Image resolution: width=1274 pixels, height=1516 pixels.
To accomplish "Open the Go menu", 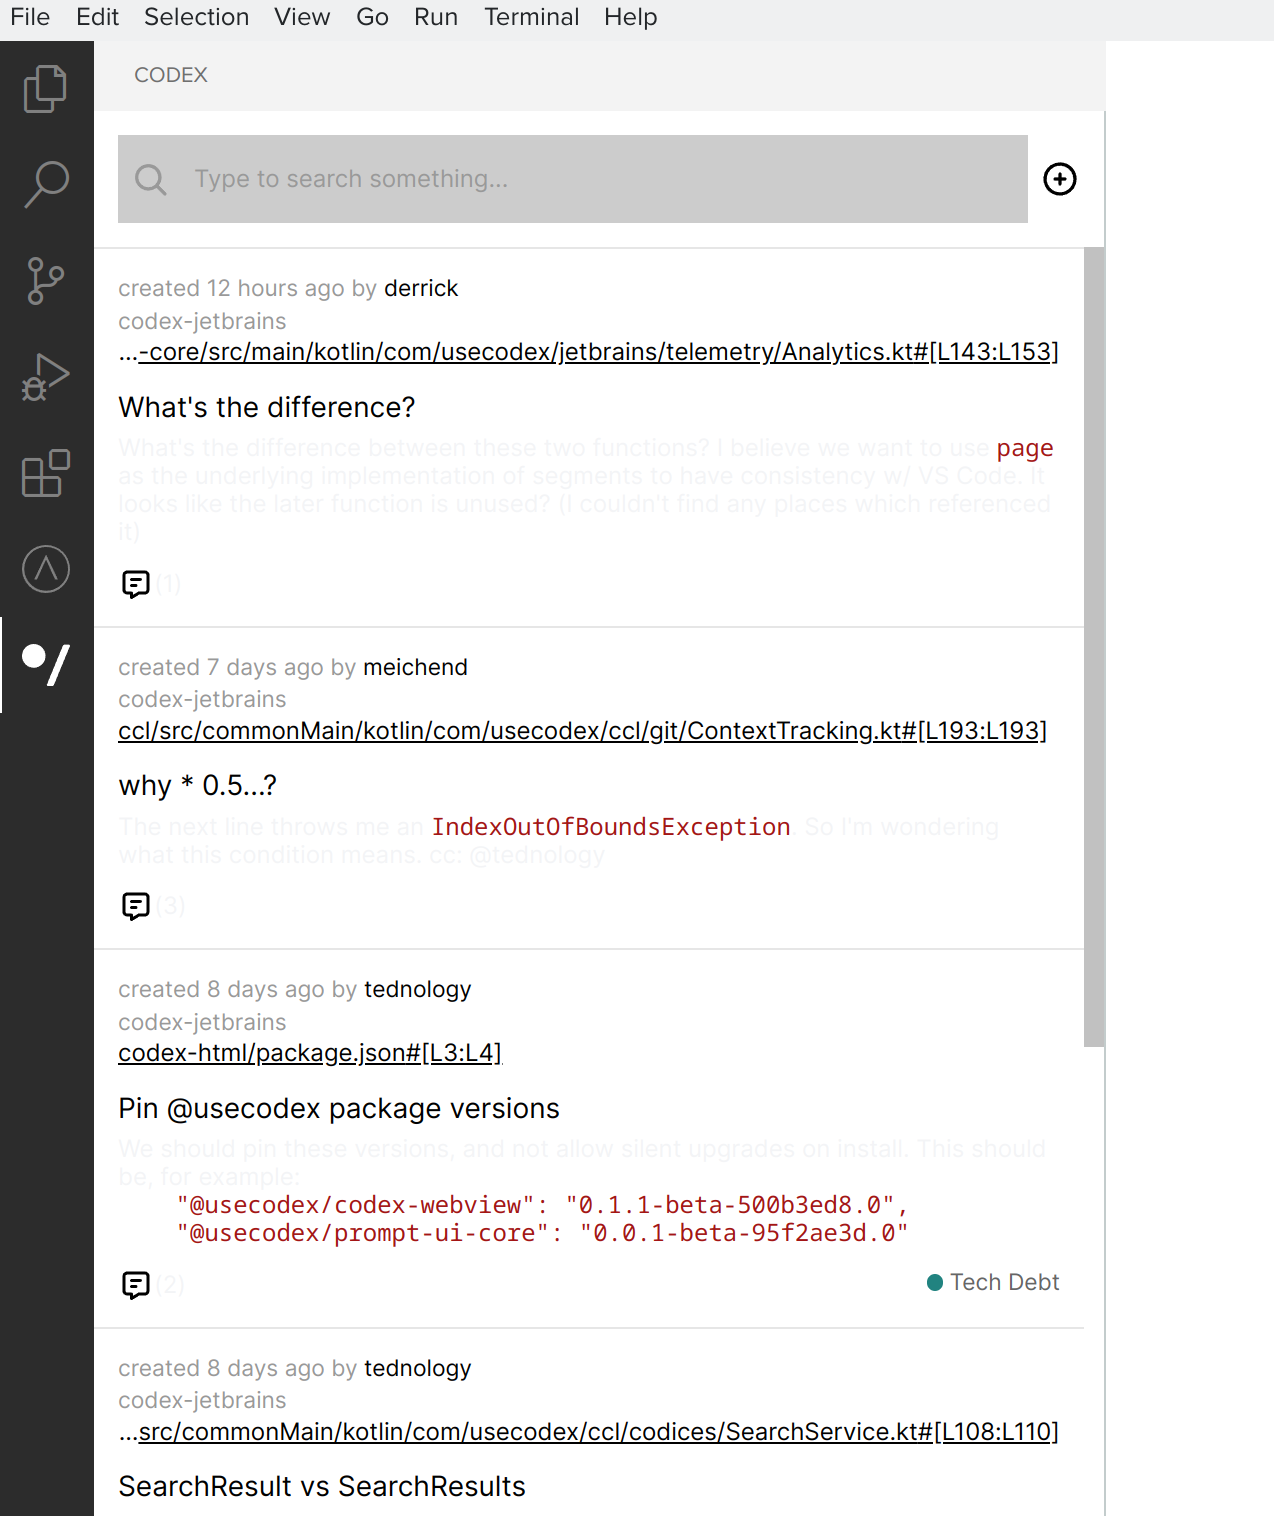I will tap(372, 17).
